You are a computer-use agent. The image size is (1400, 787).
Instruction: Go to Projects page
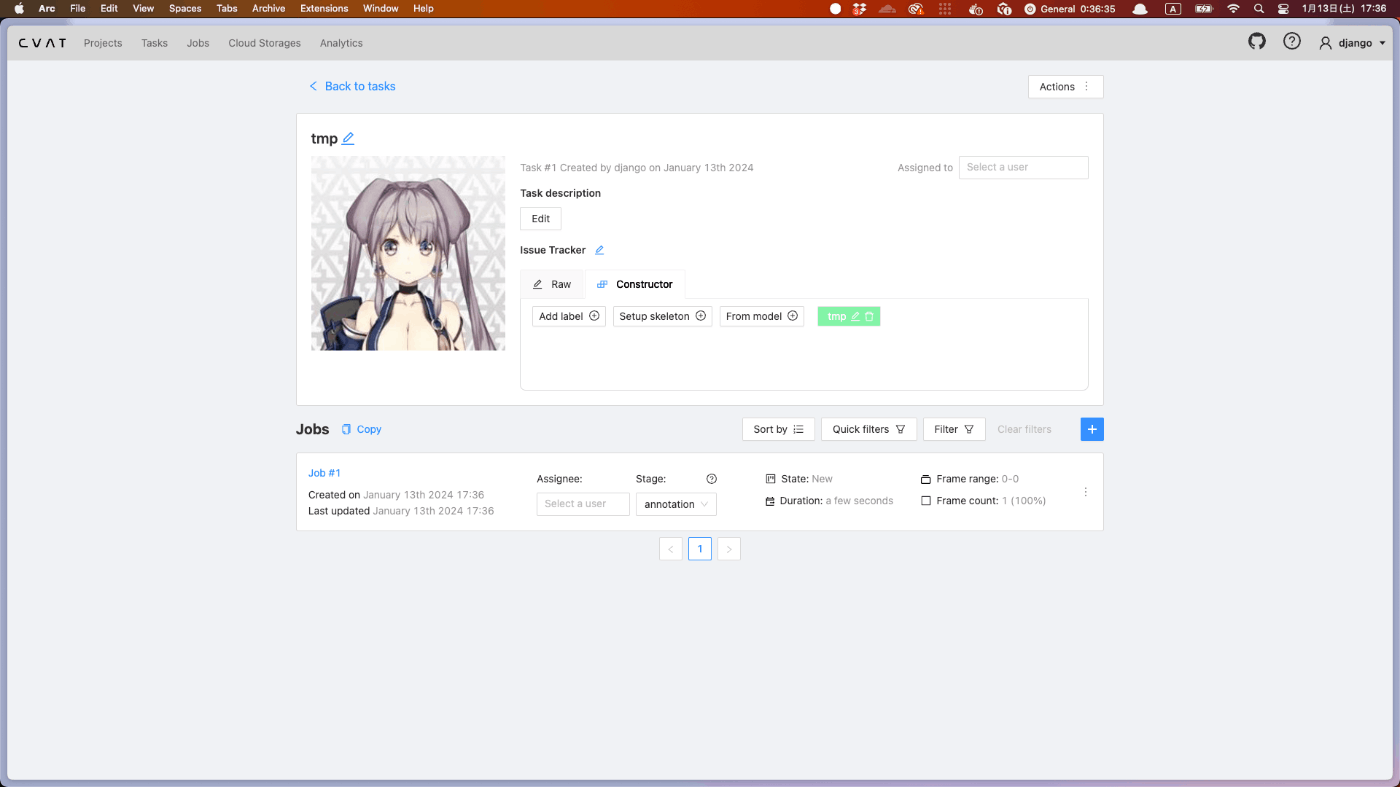(x=103, y=43)
